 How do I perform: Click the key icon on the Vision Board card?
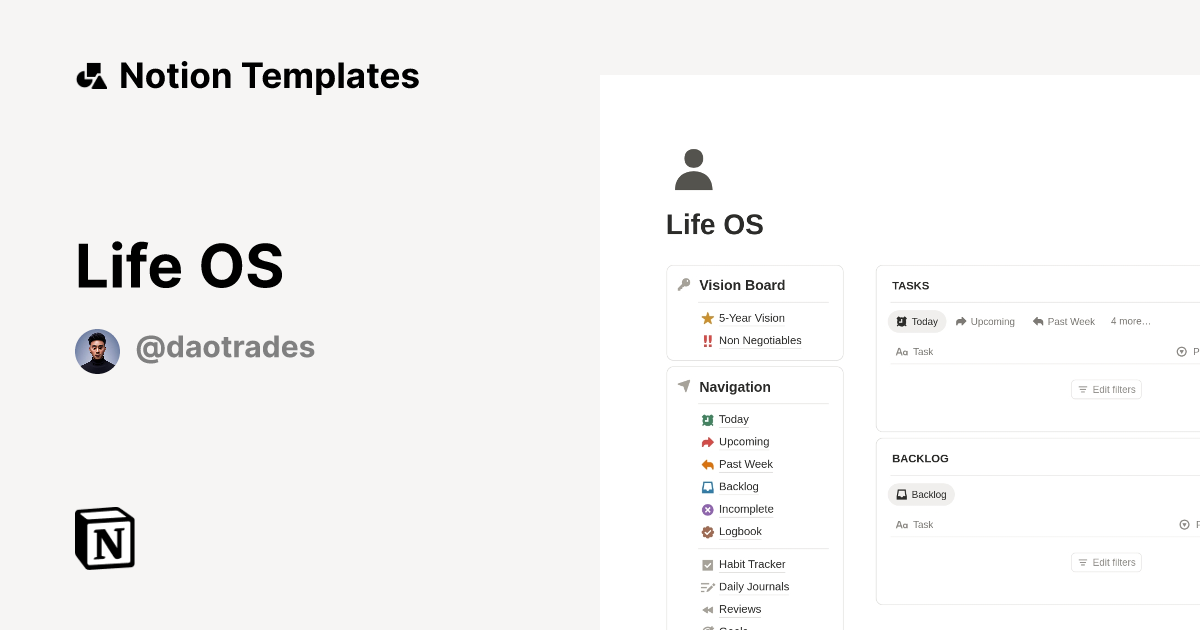pyautogui.click(x=683, y=284)
